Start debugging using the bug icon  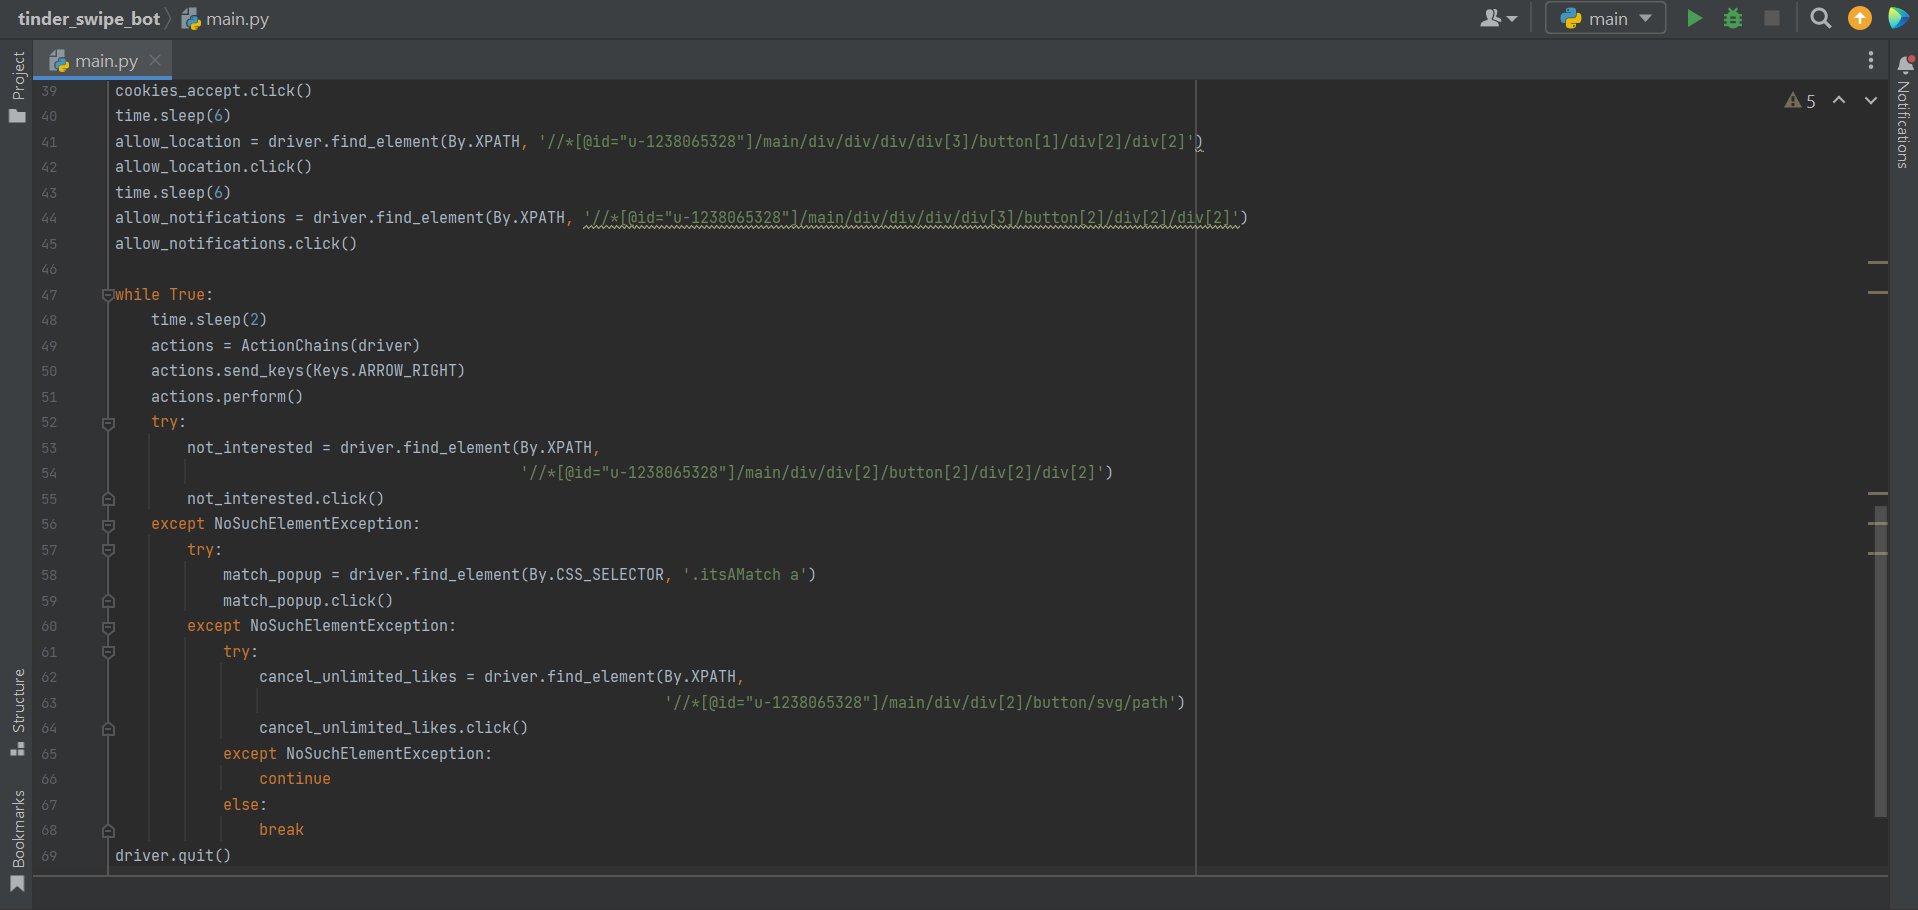1733,17
